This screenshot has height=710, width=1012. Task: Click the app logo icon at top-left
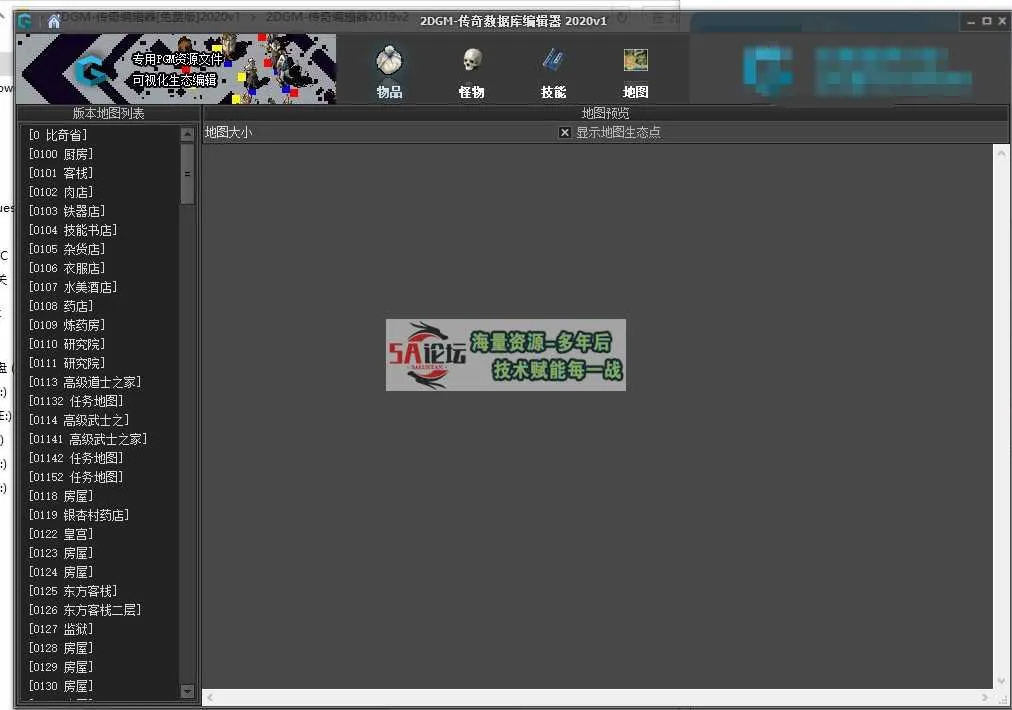(25, 21)
